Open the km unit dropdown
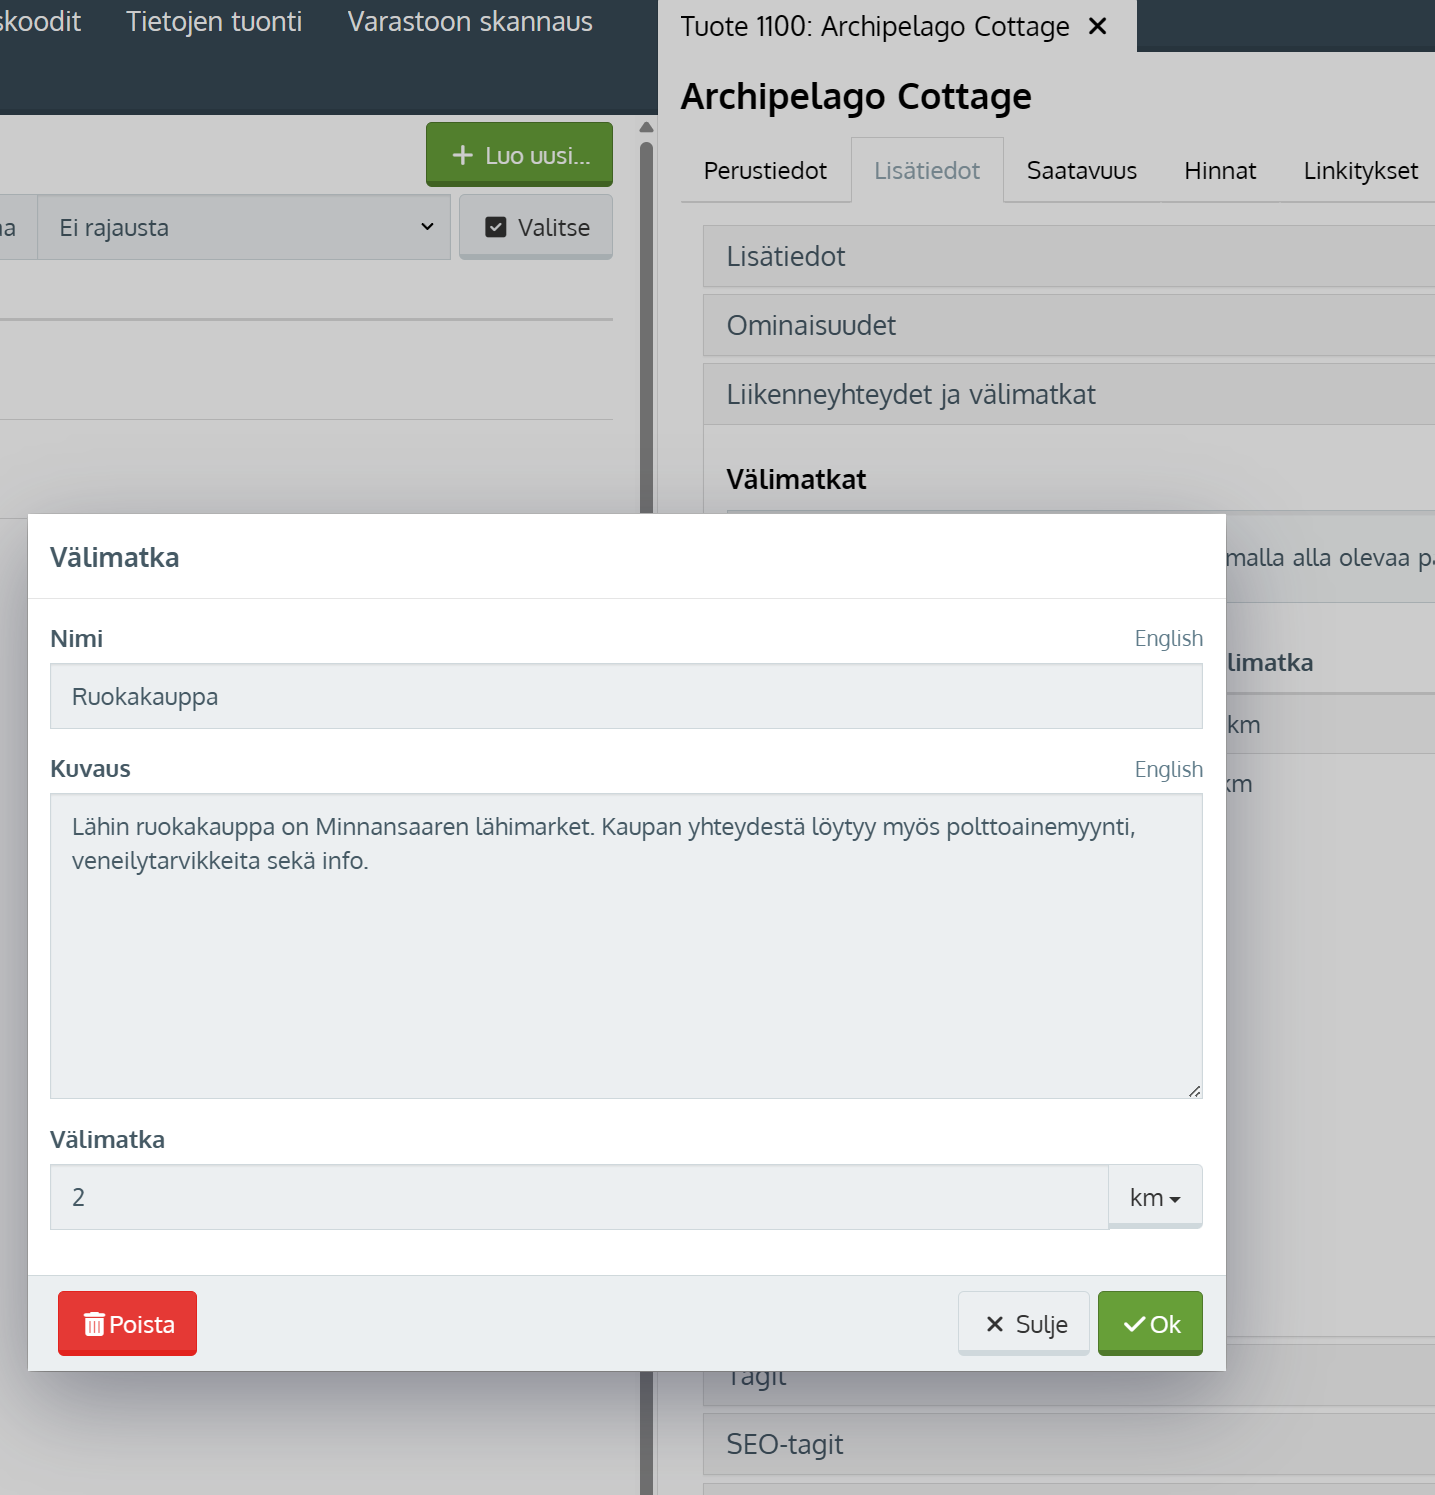Viewport: 1435px width, 1495px height. pos(1155,1197)
